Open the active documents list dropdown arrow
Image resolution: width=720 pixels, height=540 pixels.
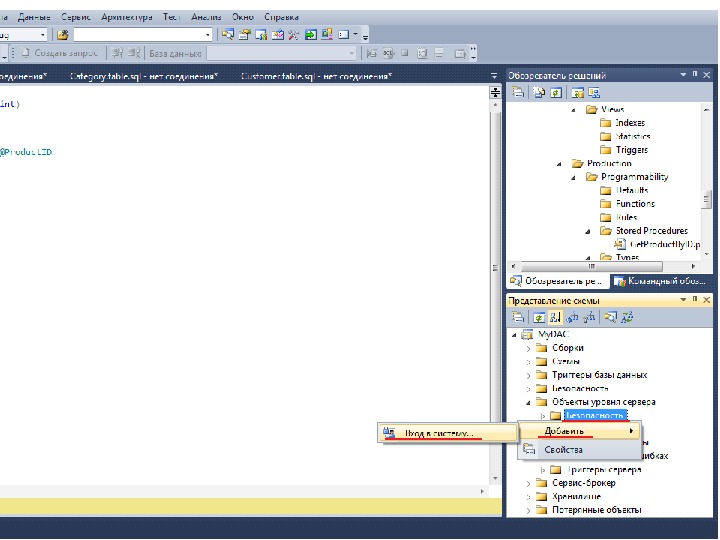(x=494, y=76)
